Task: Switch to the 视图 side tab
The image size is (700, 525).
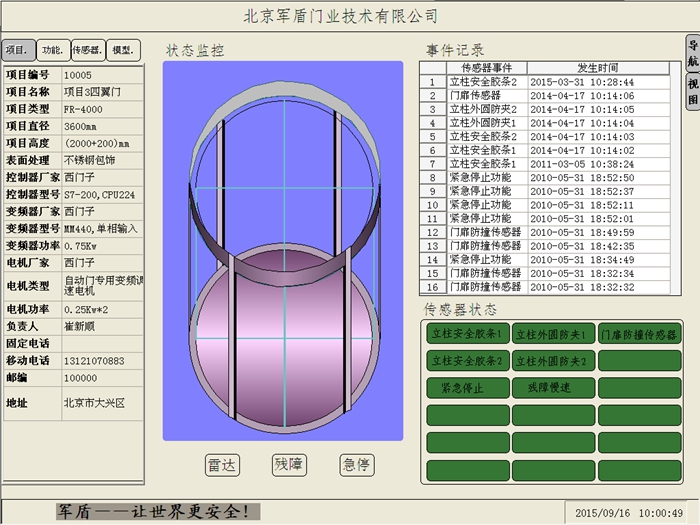Action: pyautogui.click(x=691, y=90)
